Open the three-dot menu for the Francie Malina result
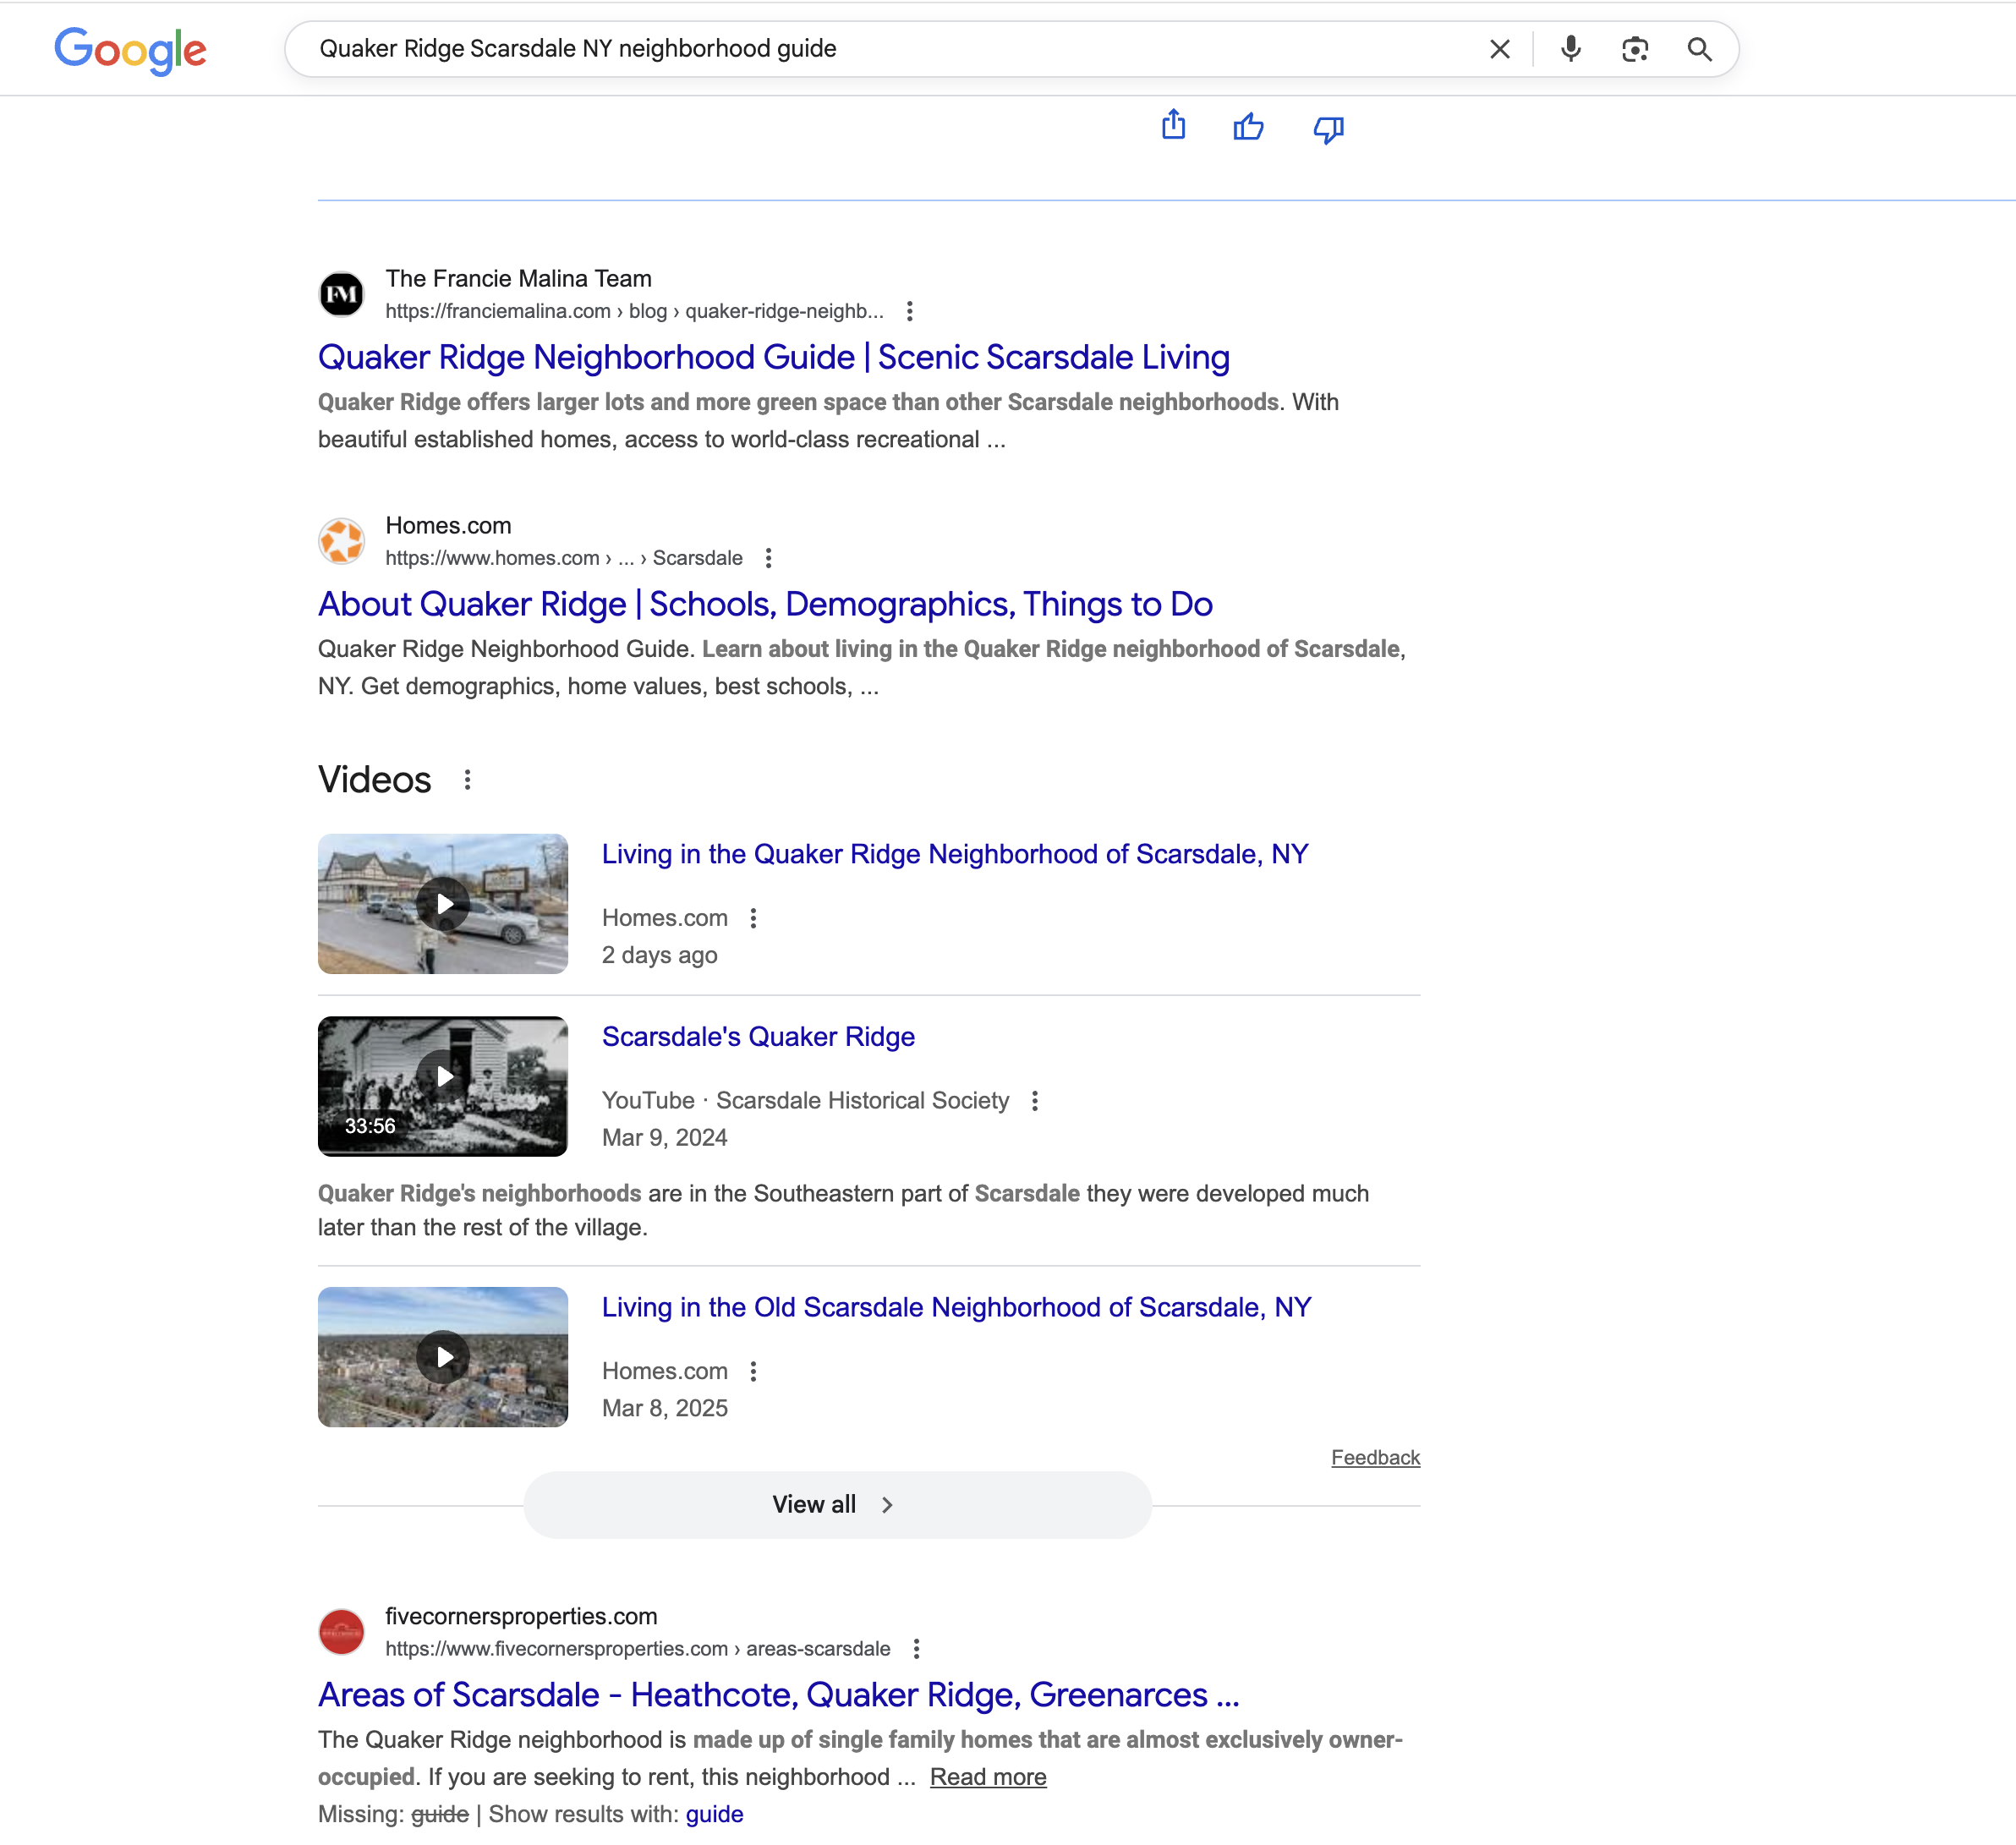2016x1845 pixels. [910, 311]
